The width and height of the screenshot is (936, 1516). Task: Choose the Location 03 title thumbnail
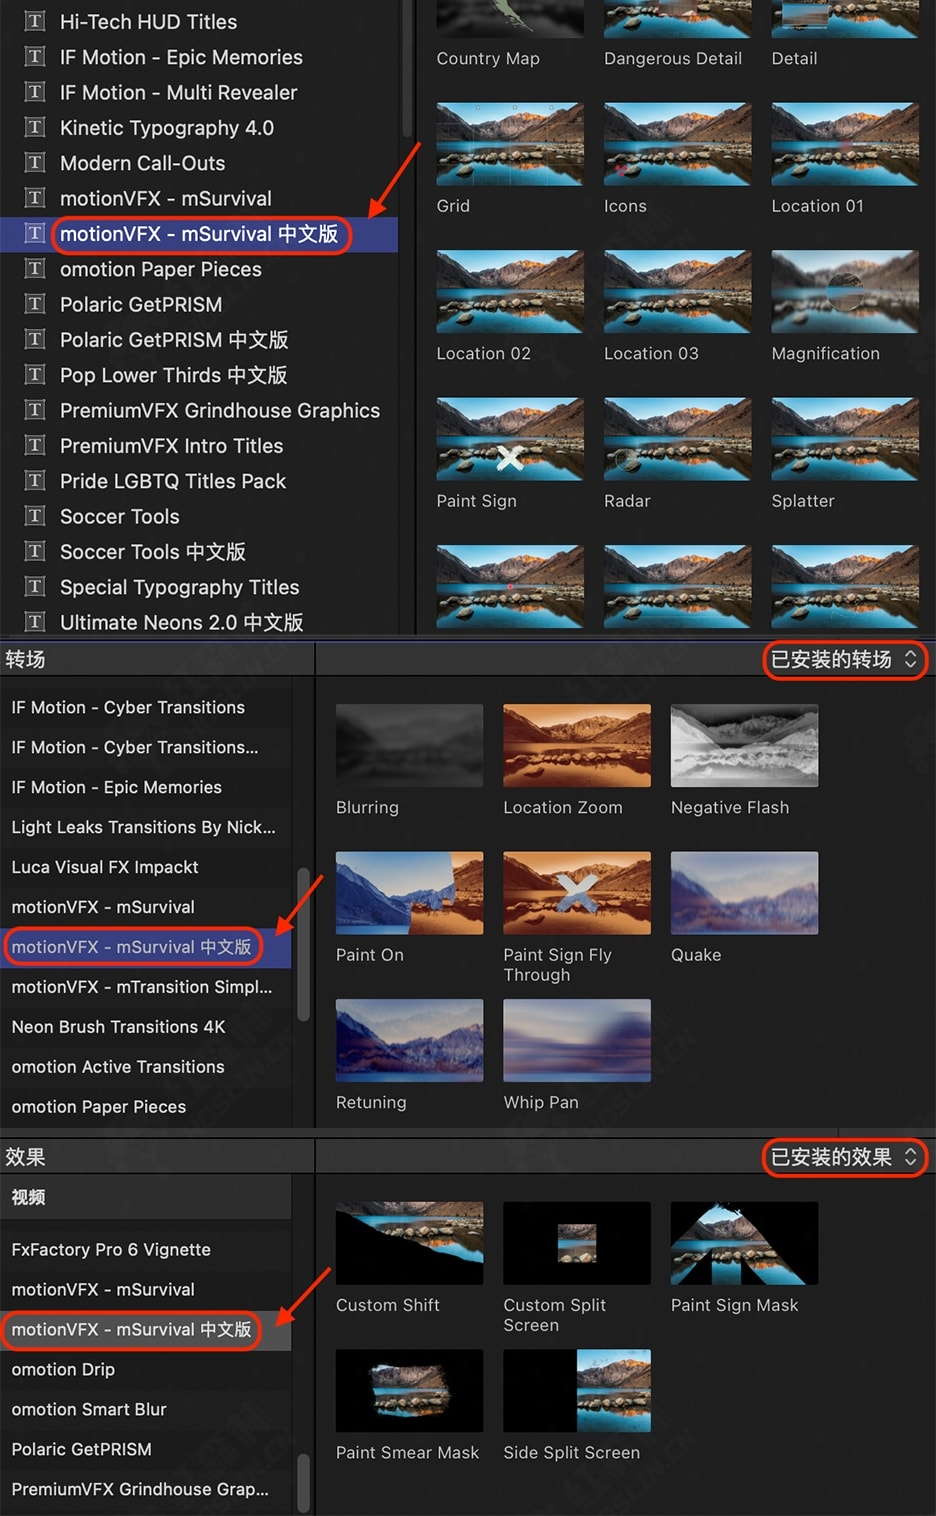[677, 292]
